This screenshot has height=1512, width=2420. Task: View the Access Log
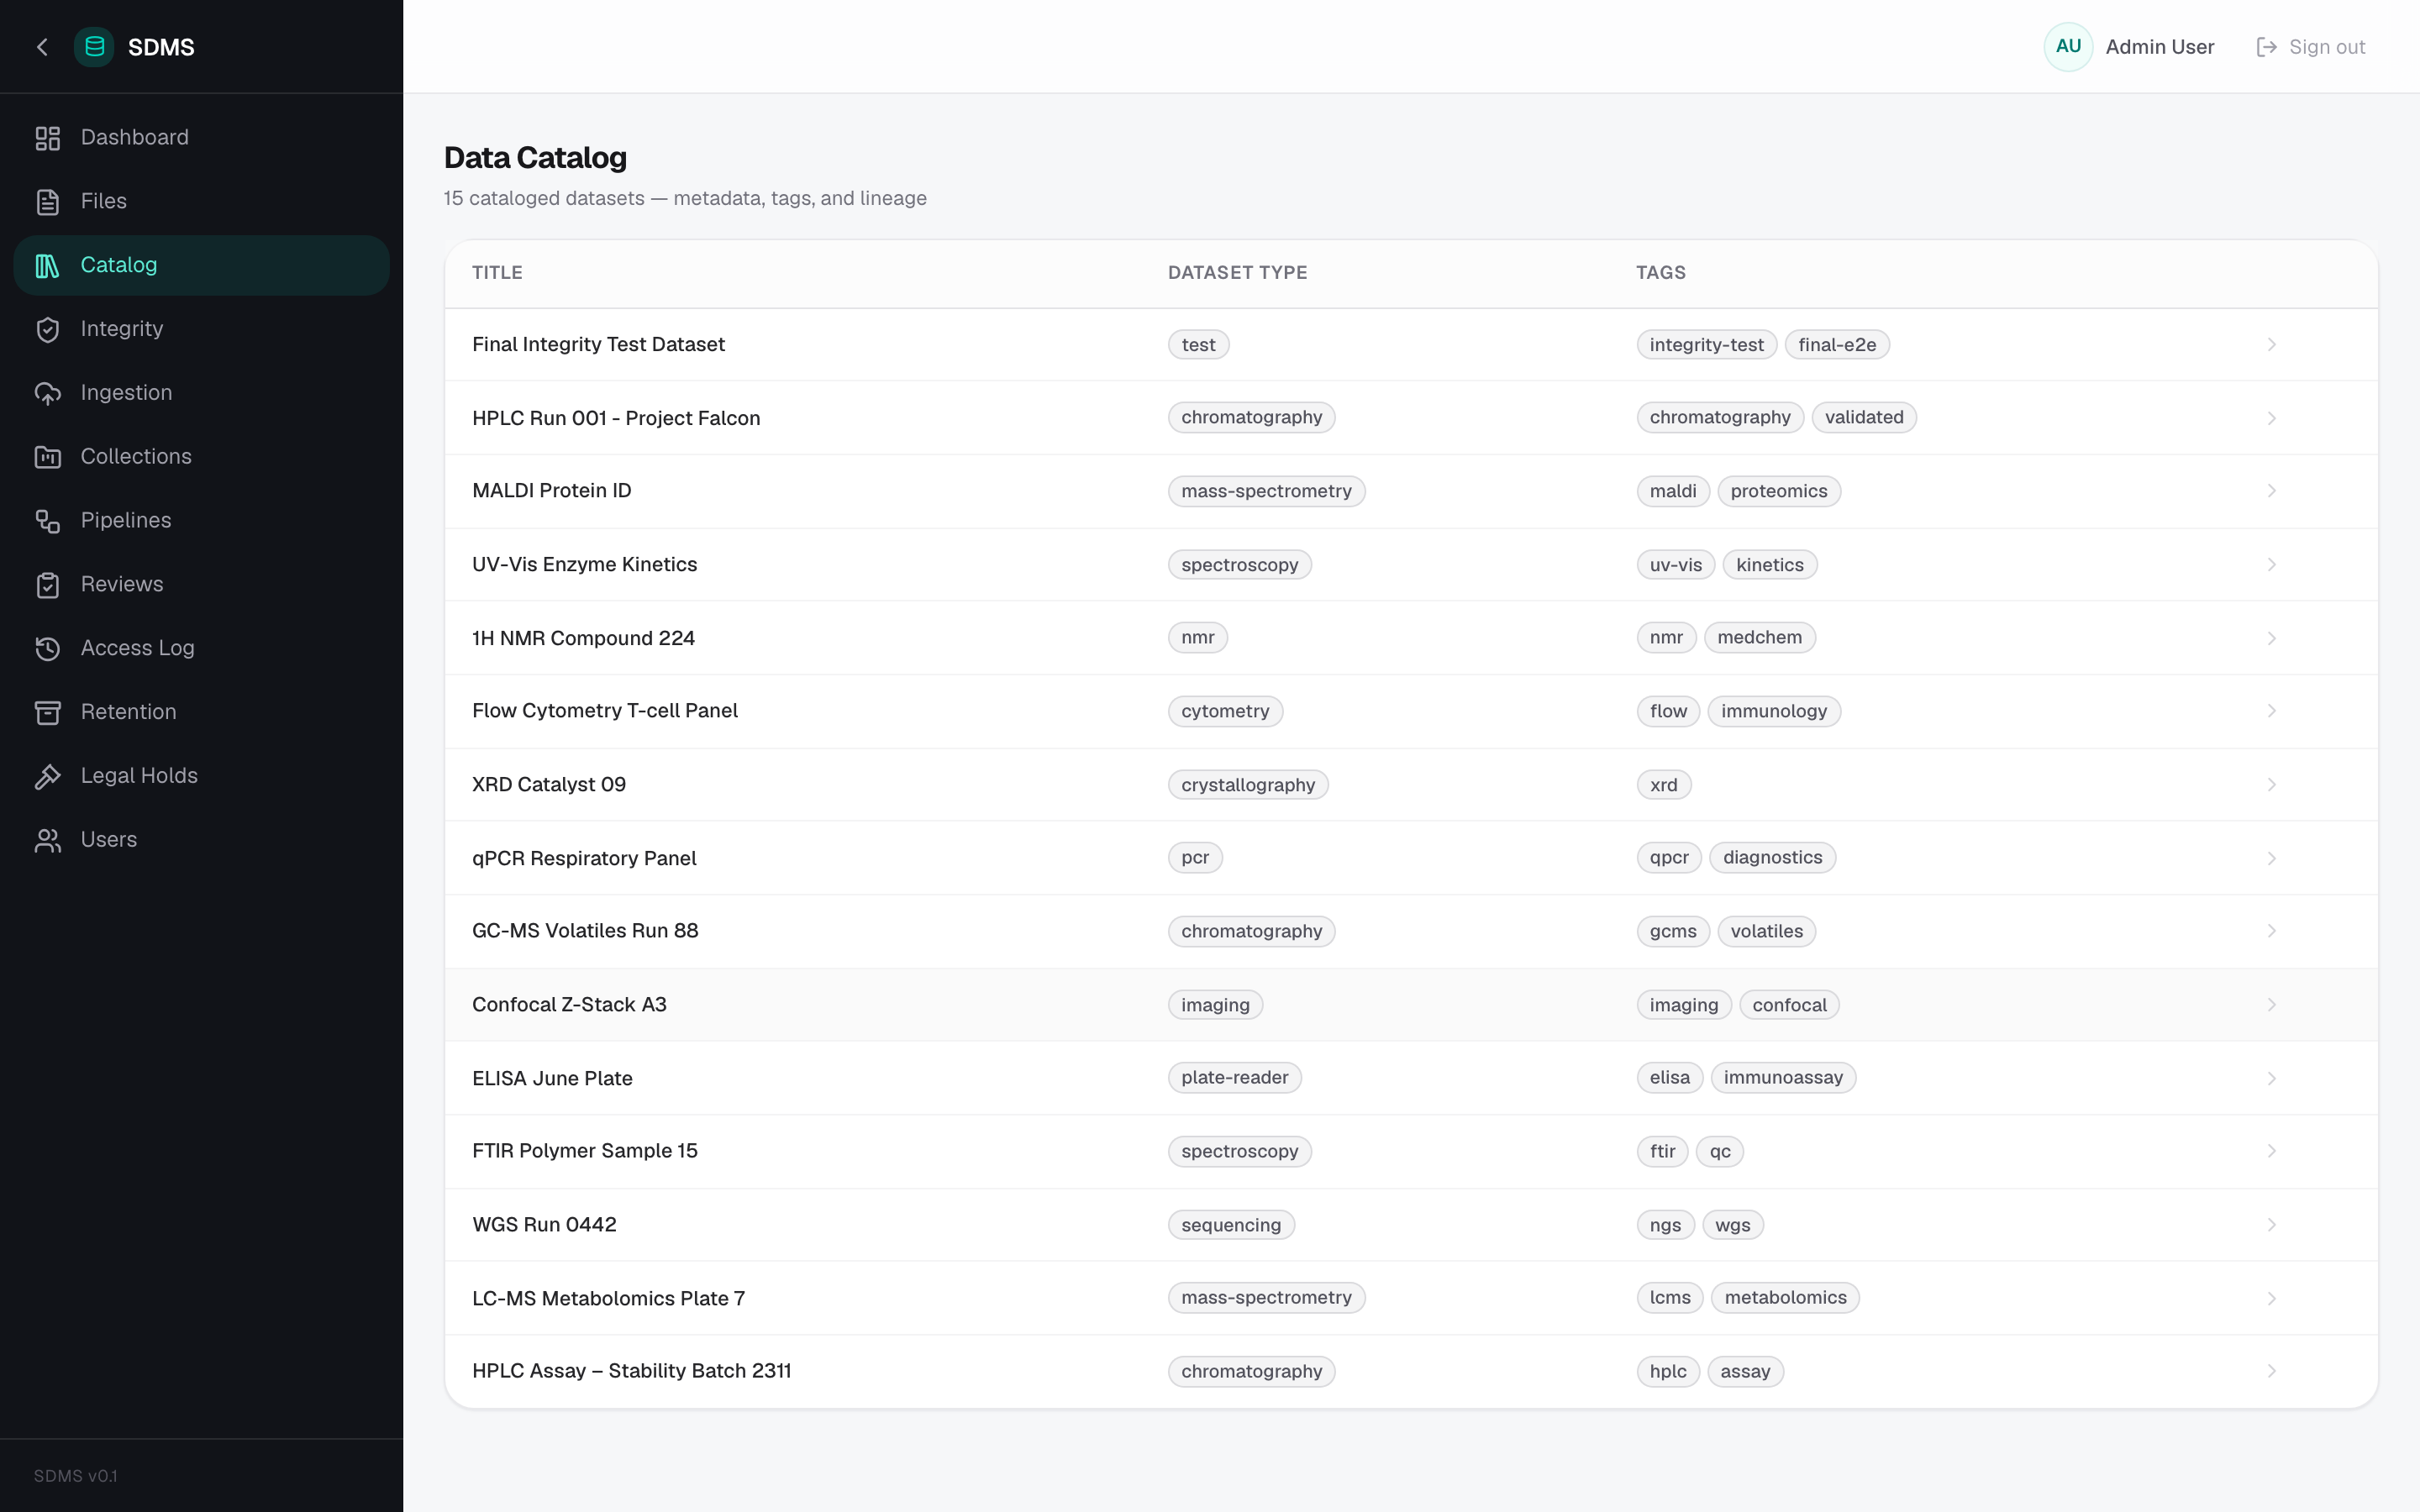coord(201,648)
